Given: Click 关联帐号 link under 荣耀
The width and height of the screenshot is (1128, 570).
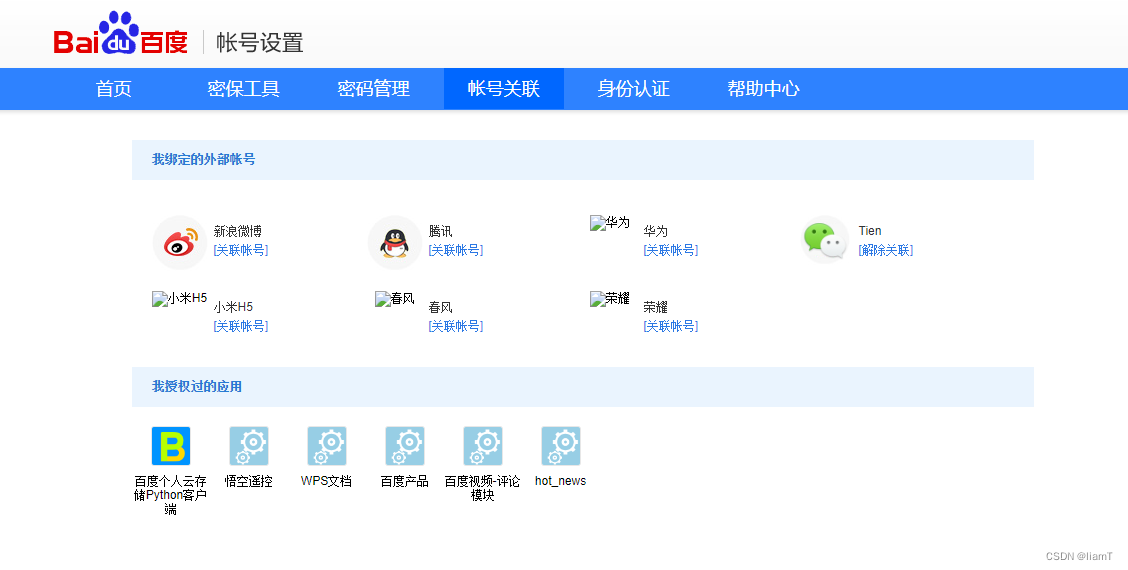Looking at the screenshot, I should (670, 326).
